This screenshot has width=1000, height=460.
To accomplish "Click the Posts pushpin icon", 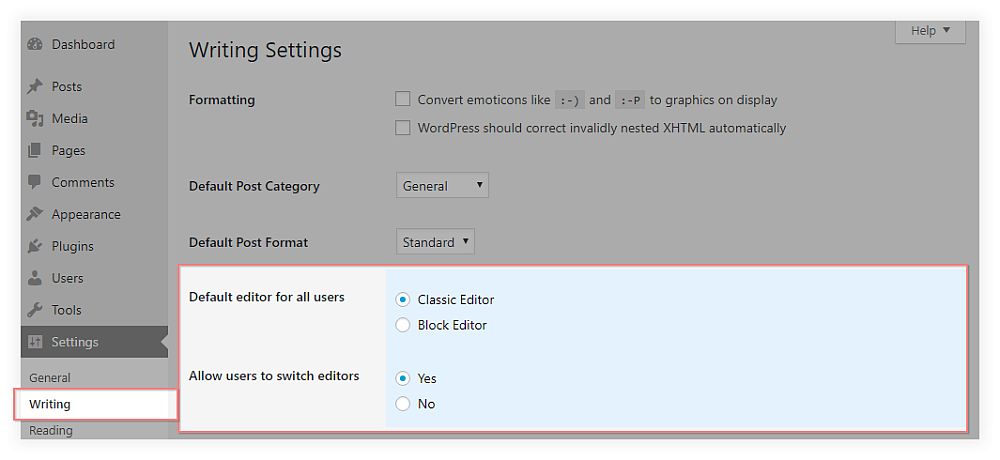I will click(34, 87).
